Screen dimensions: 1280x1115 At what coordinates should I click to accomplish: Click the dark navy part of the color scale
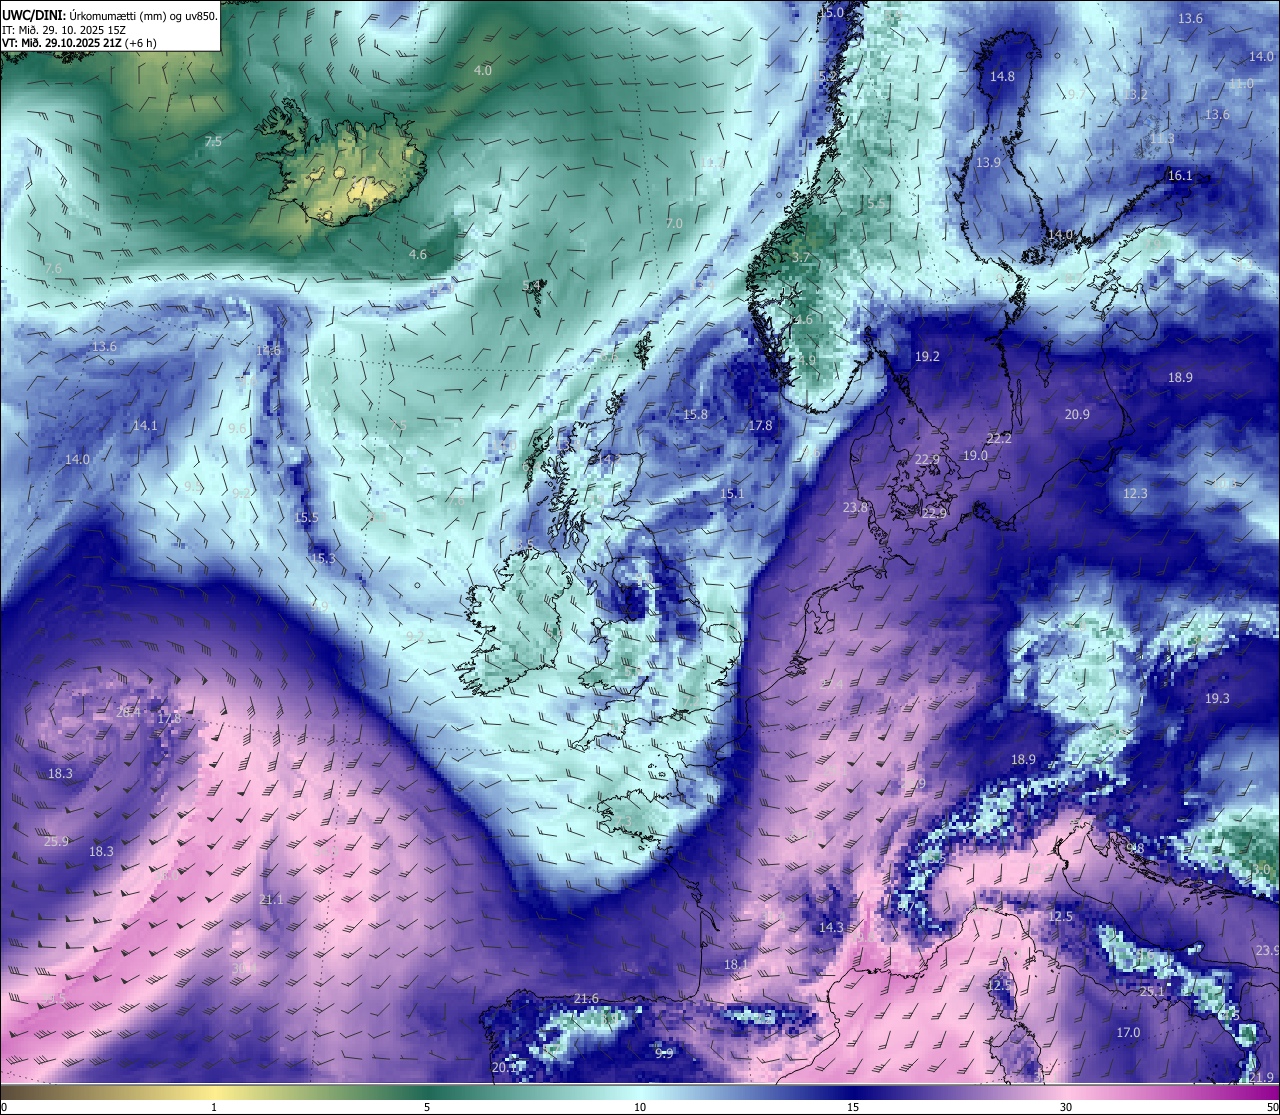pyautogui.click(x=853, y=1092)
